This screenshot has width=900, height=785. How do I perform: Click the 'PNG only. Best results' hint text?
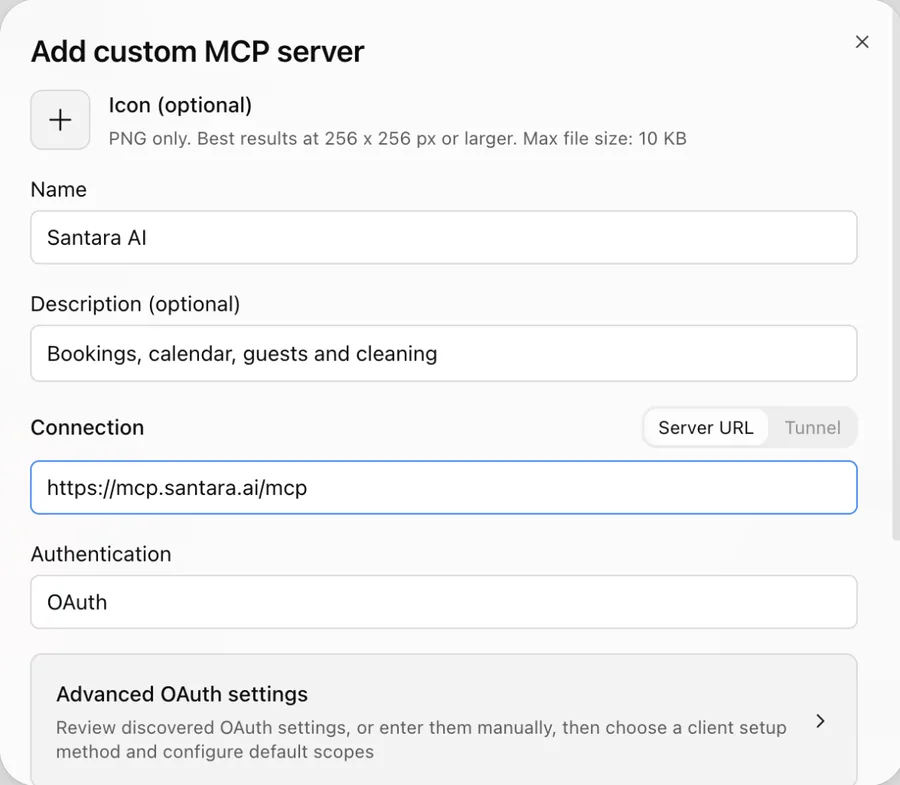(397, 139)
